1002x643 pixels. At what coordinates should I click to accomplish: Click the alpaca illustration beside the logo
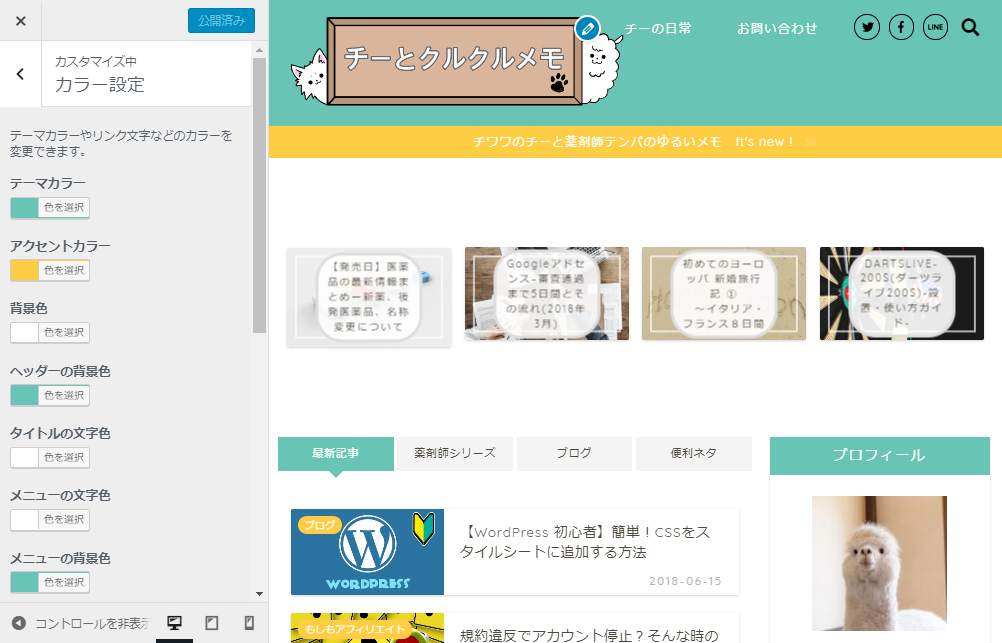tap(601, 70)
